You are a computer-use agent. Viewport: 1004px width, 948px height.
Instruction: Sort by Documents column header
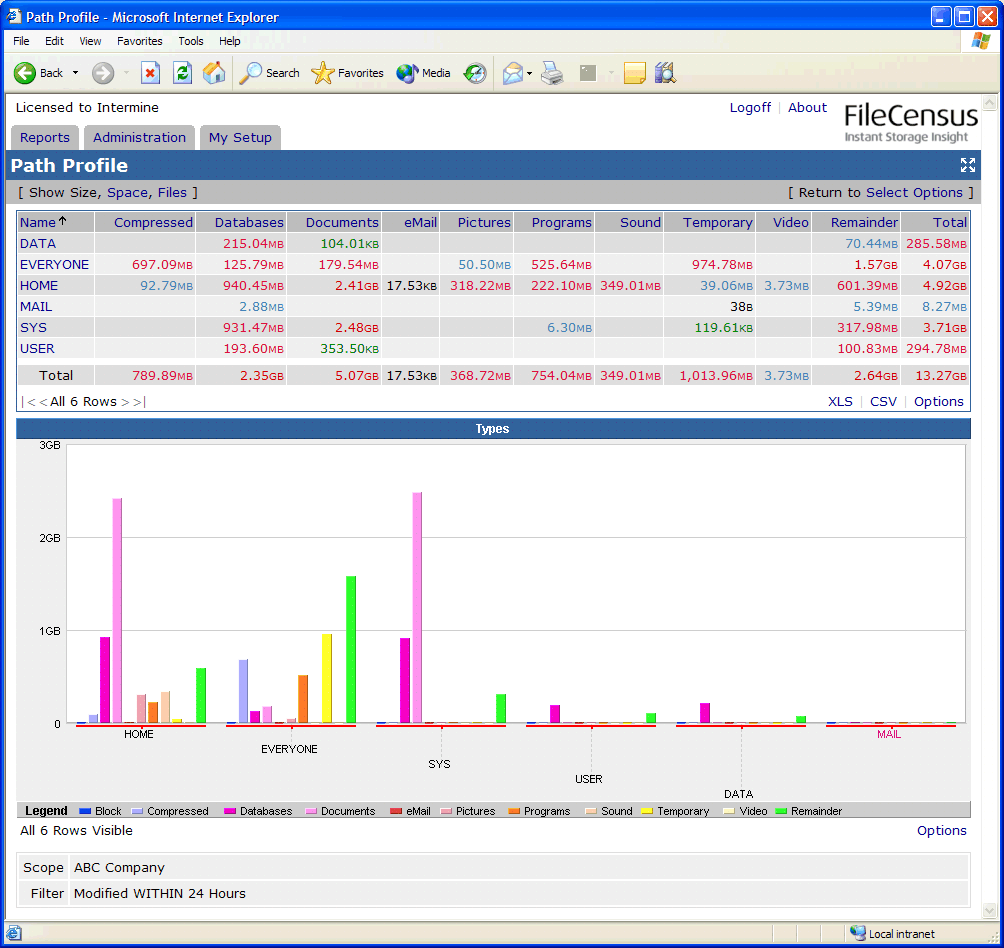pos(342,222)
